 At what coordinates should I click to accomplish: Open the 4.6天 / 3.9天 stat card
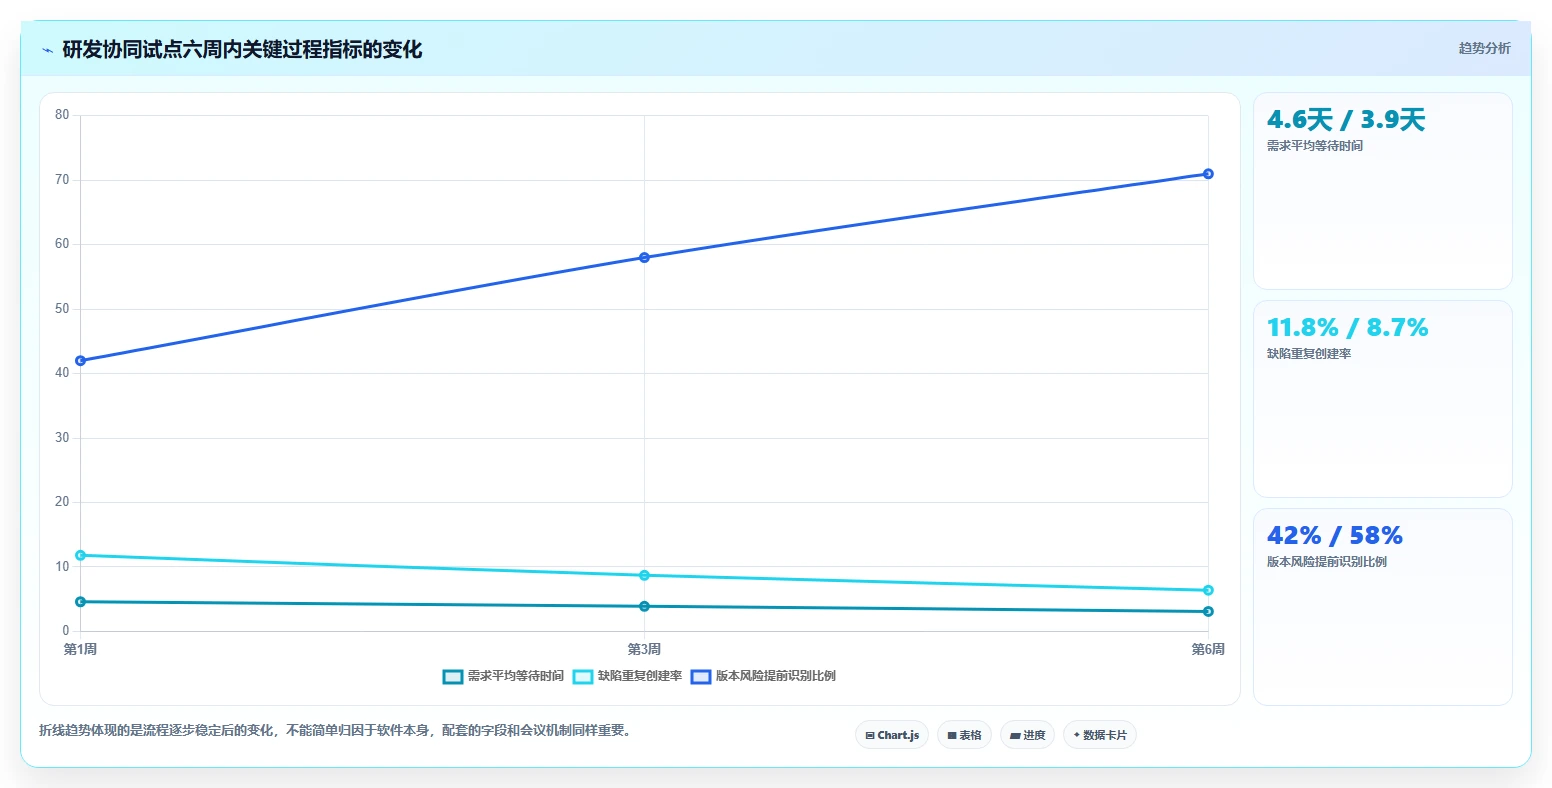point(1382,191)
